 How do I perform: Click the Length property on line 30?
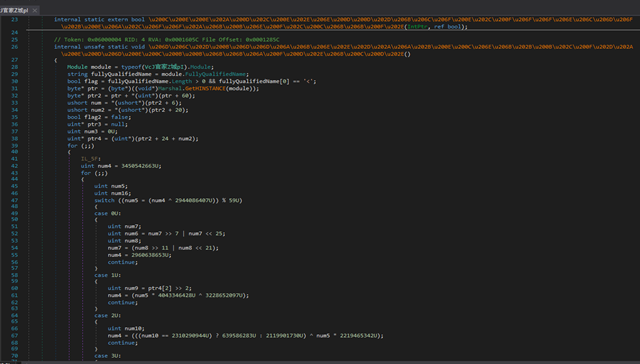182,81
